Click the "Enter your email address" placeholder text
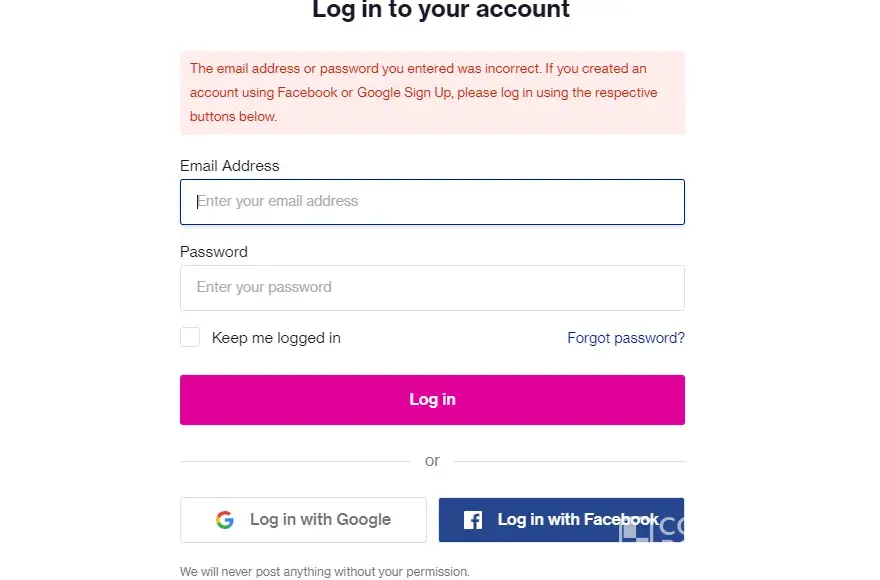 point(277,202)
